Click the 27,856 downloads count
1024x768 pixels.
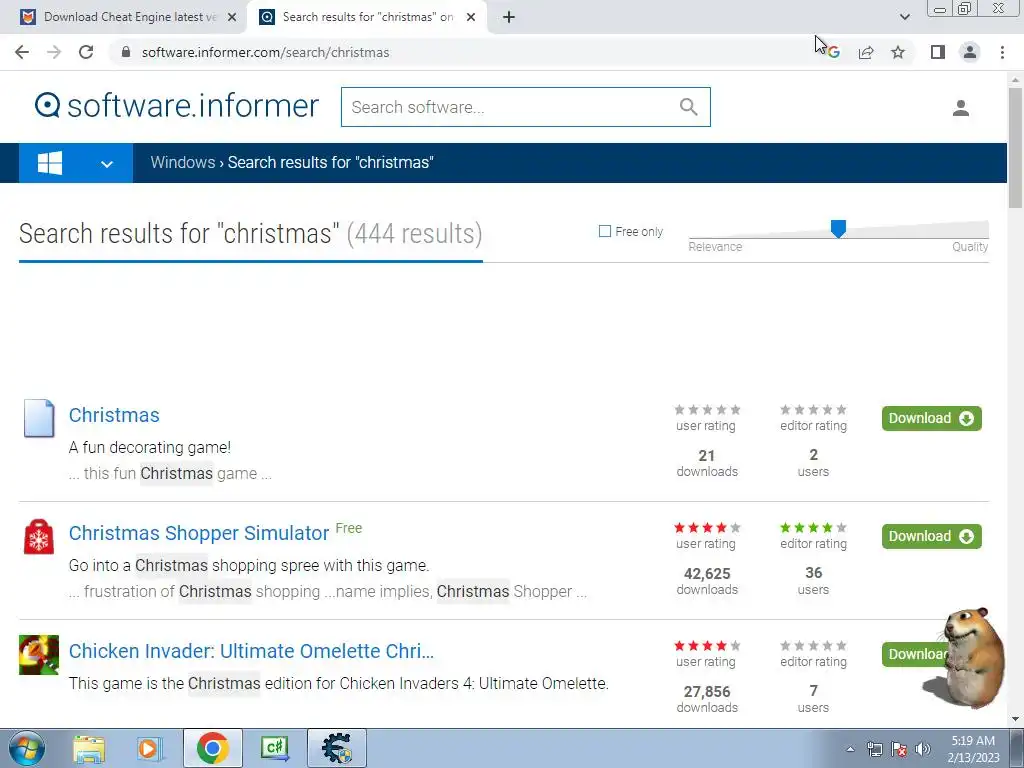(x=707, y=692)
